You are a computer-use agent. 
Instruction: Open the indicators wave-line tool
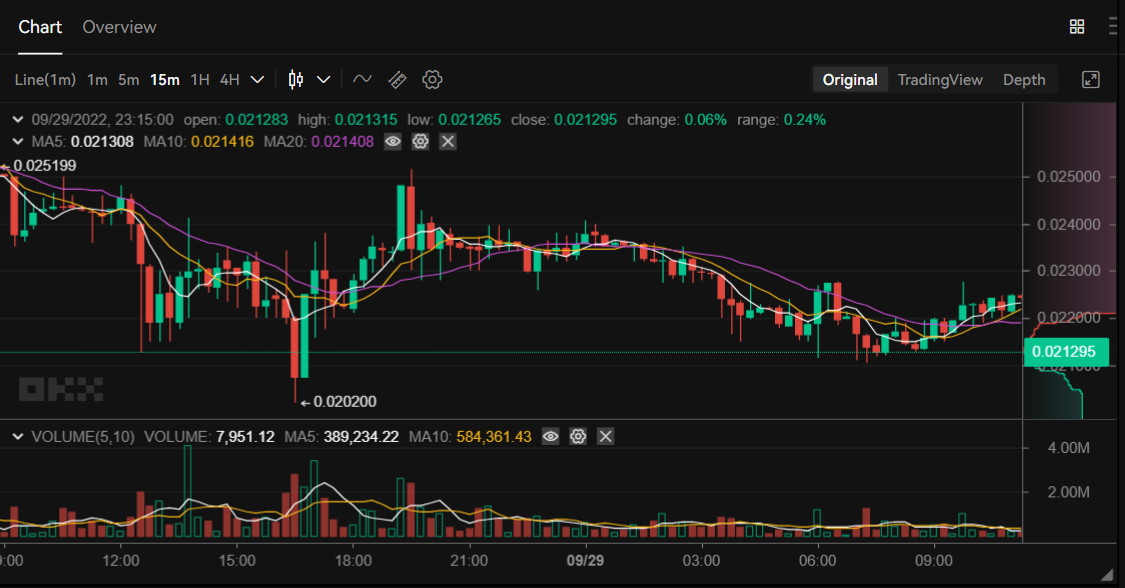coord(362,80)
